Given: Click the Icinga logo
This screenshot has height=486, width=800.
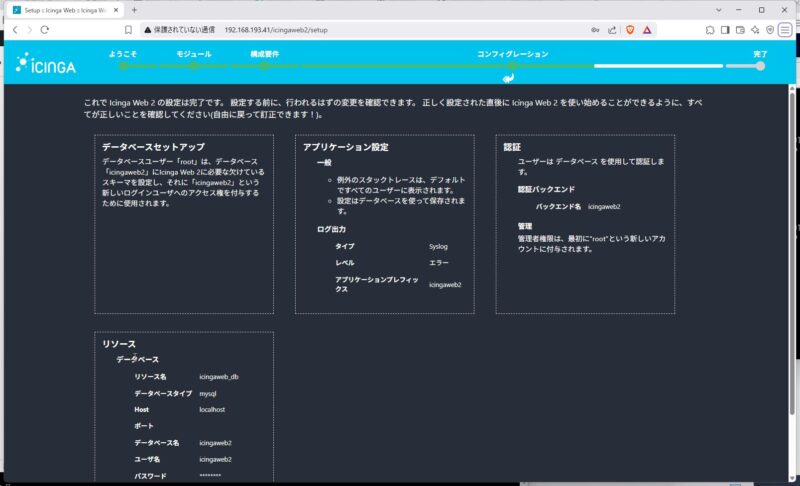Looking at the screenshot, I should point(46,63).
